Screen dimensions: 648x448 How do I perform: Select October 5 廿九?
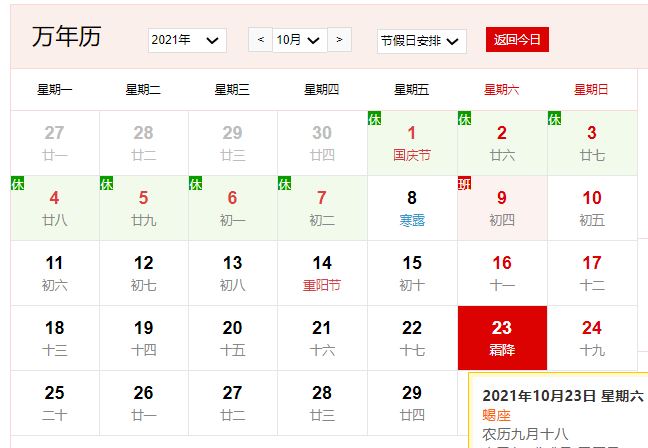(x=144, y=208)
